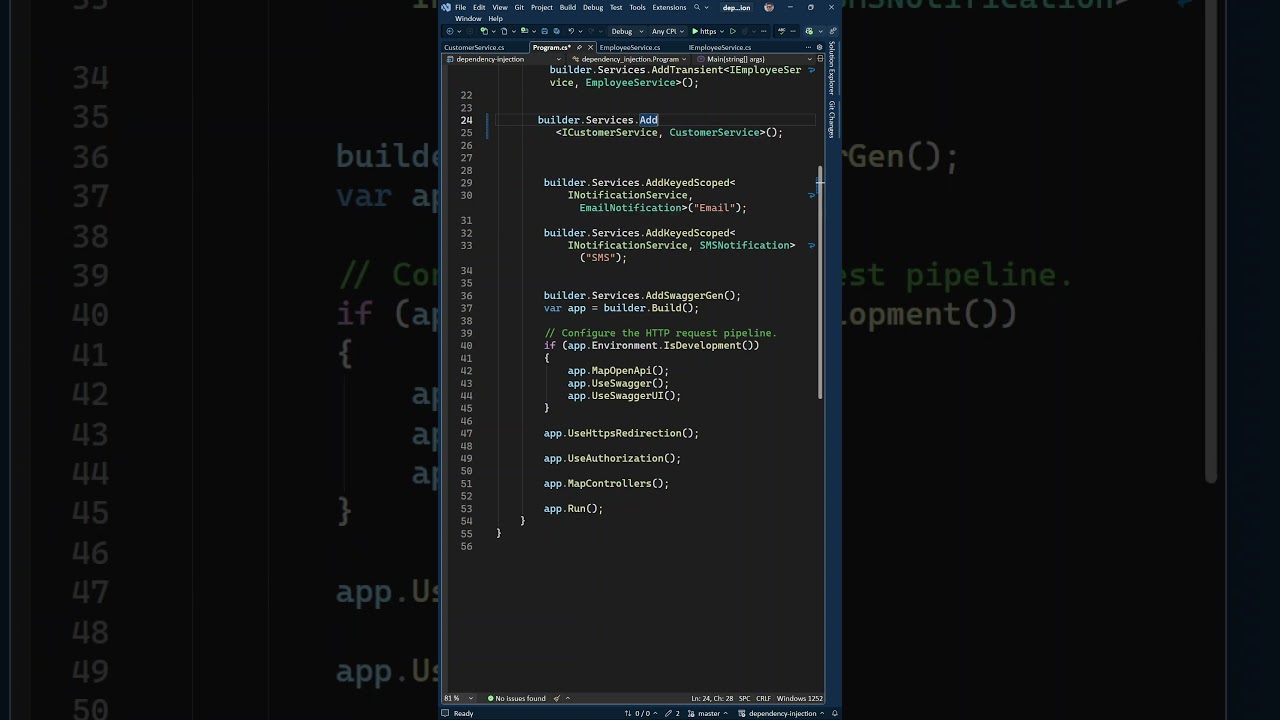
Task: Click Start Without Debugging outline play icon
Action: (x=732, y=31)
